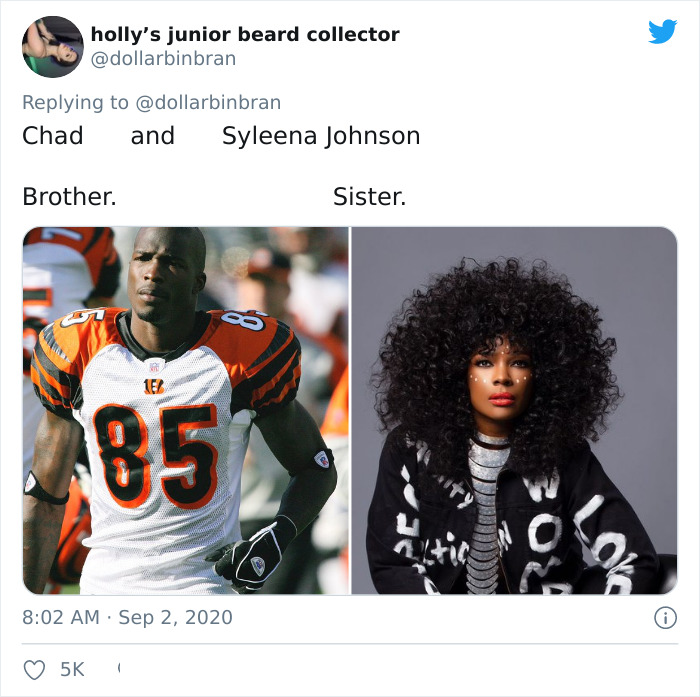
Task: Click the Syleena Johnson tweet text
Action: (321, 136)
